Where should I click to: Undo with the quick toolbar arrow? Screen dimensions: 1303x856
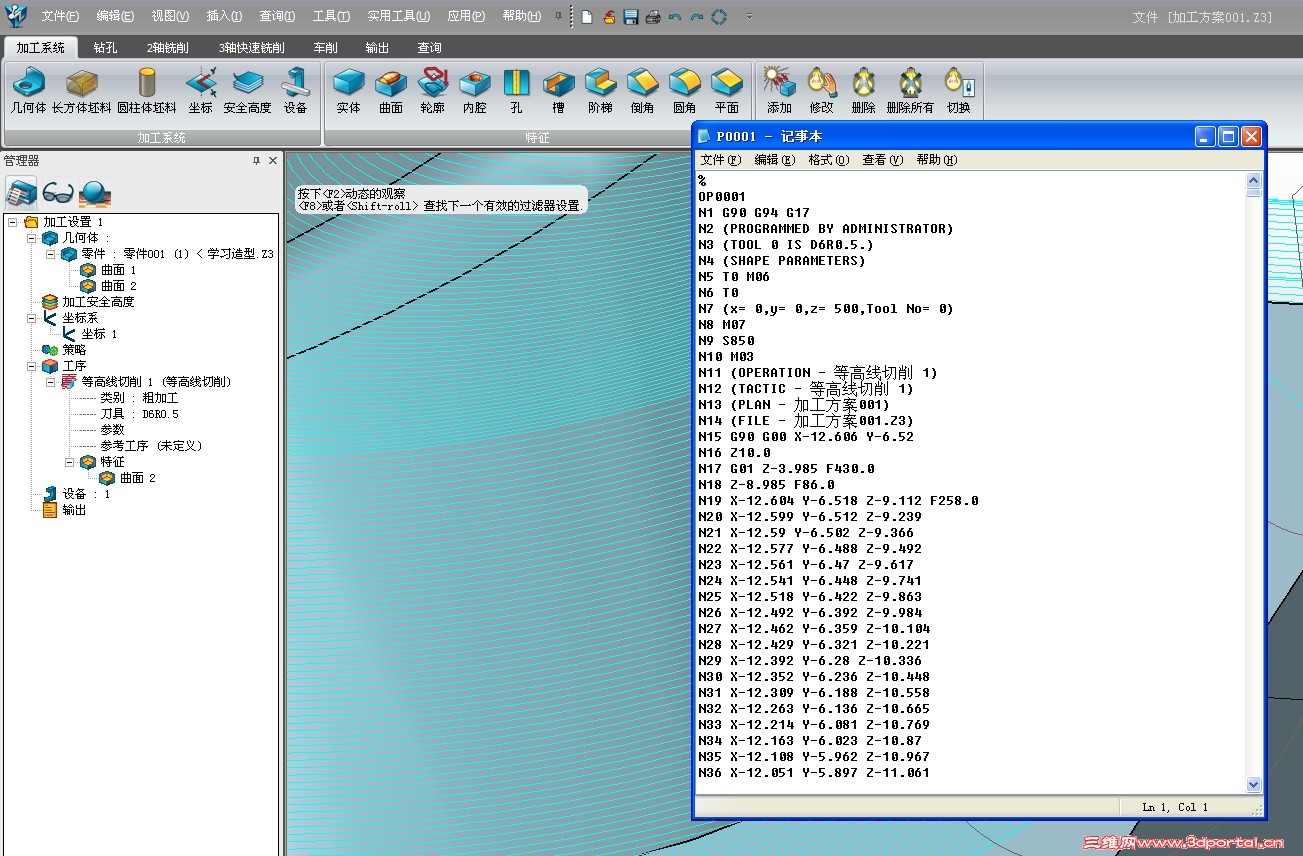(675, 17)
